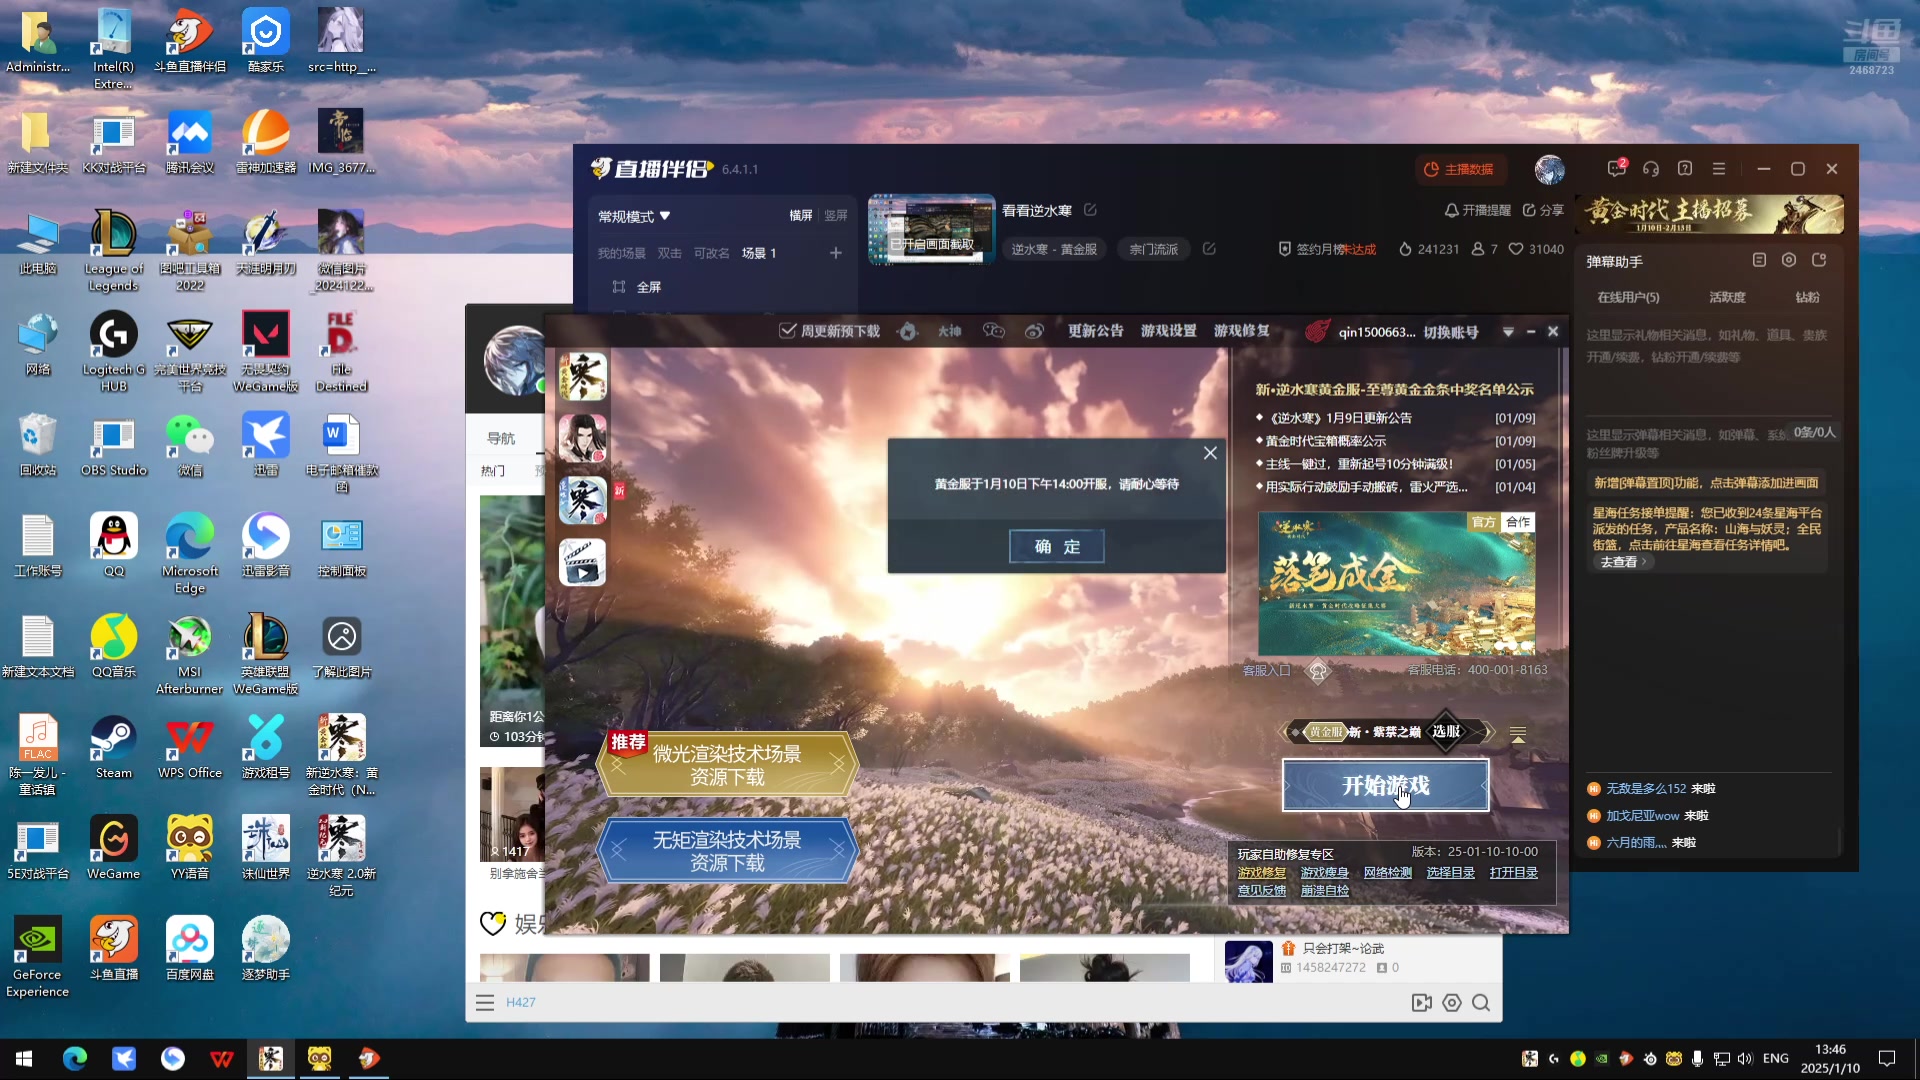Open the 落笔成金 promotional banner
1920x1080 pixels.
[x=1396, y=585]
